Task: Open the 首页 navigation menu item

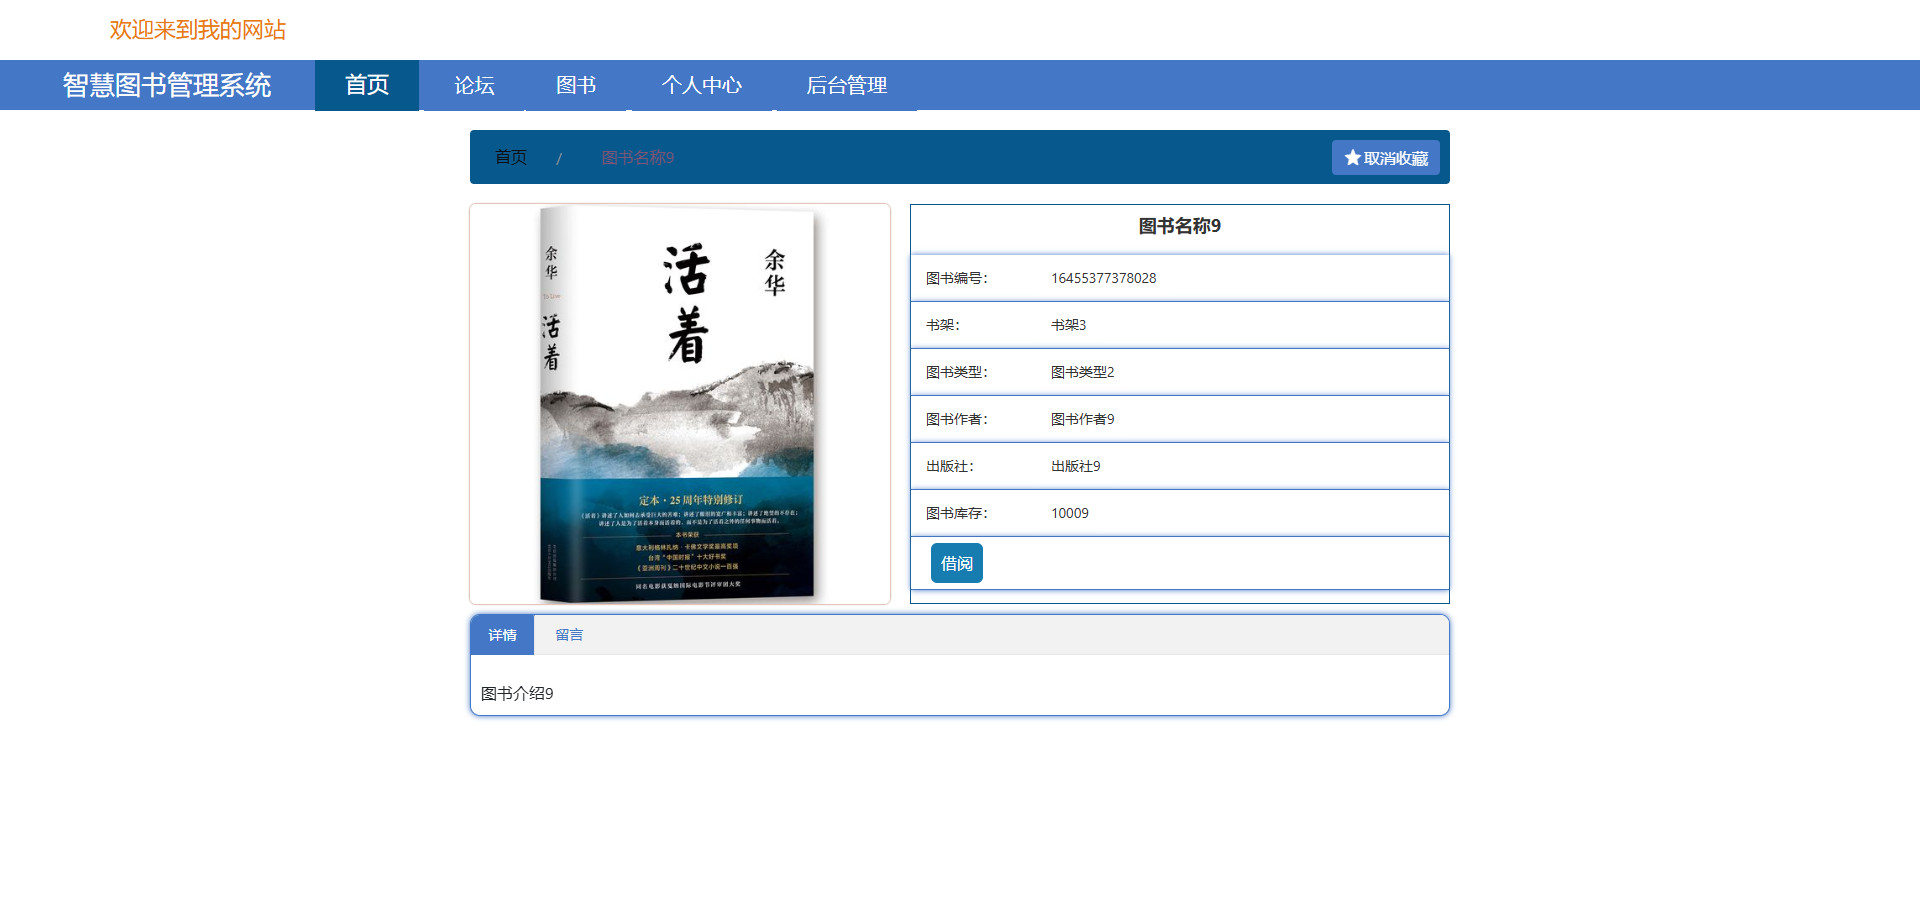Action: pyautogui.click(x=367, y=85)
